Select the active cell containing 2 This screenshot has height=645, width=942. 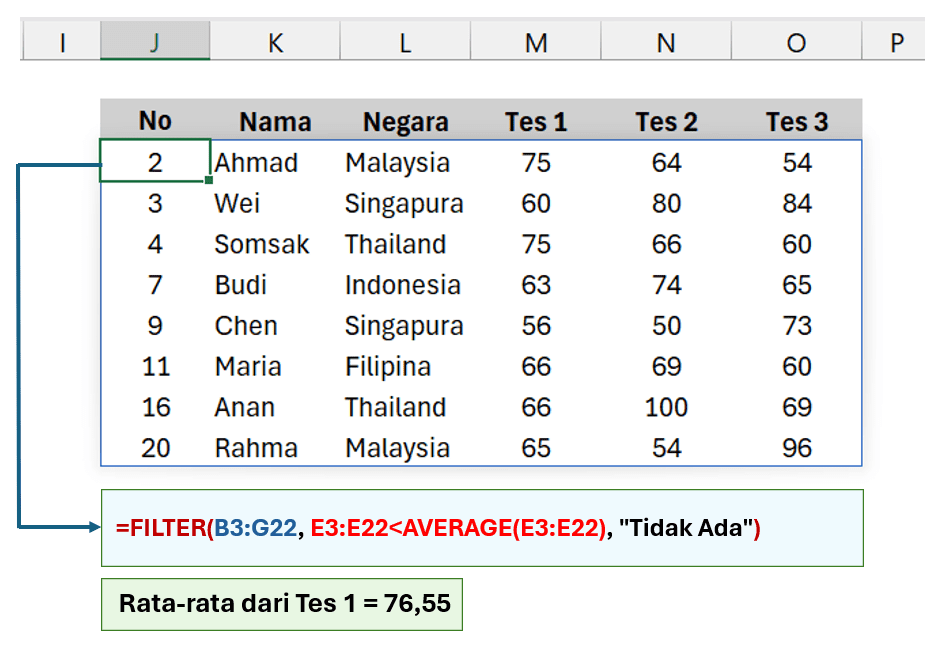click(155, 161)
